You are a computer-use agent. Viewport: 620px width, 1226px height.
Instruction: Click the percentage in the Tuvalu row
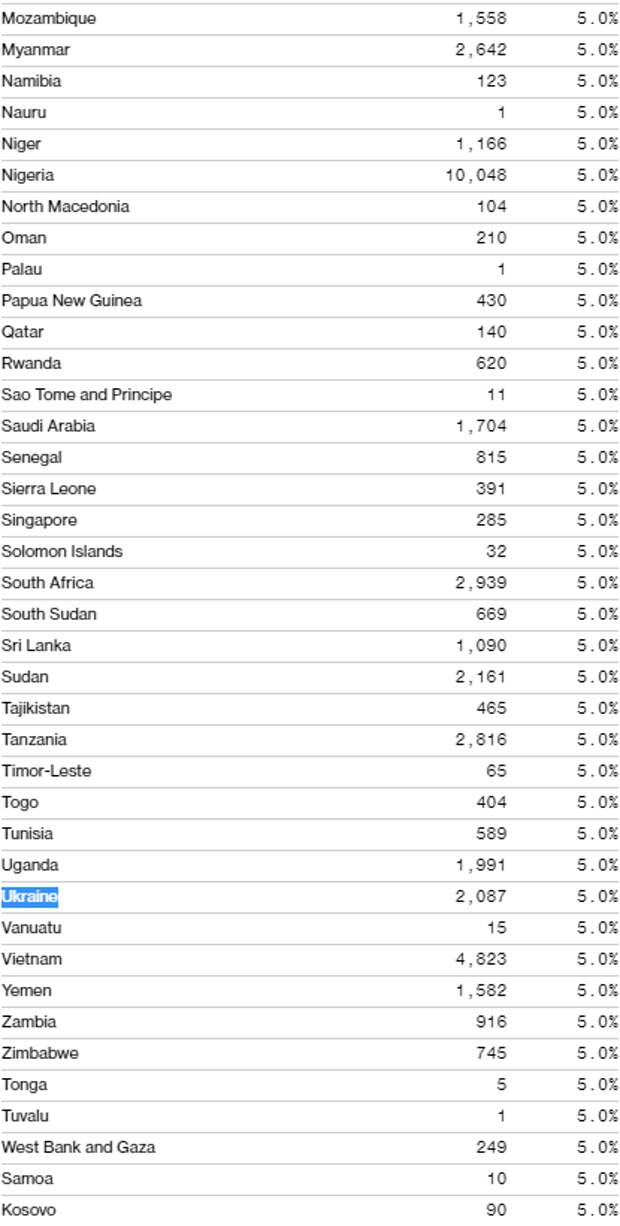pyautogui.click(x=597, y=1116)
